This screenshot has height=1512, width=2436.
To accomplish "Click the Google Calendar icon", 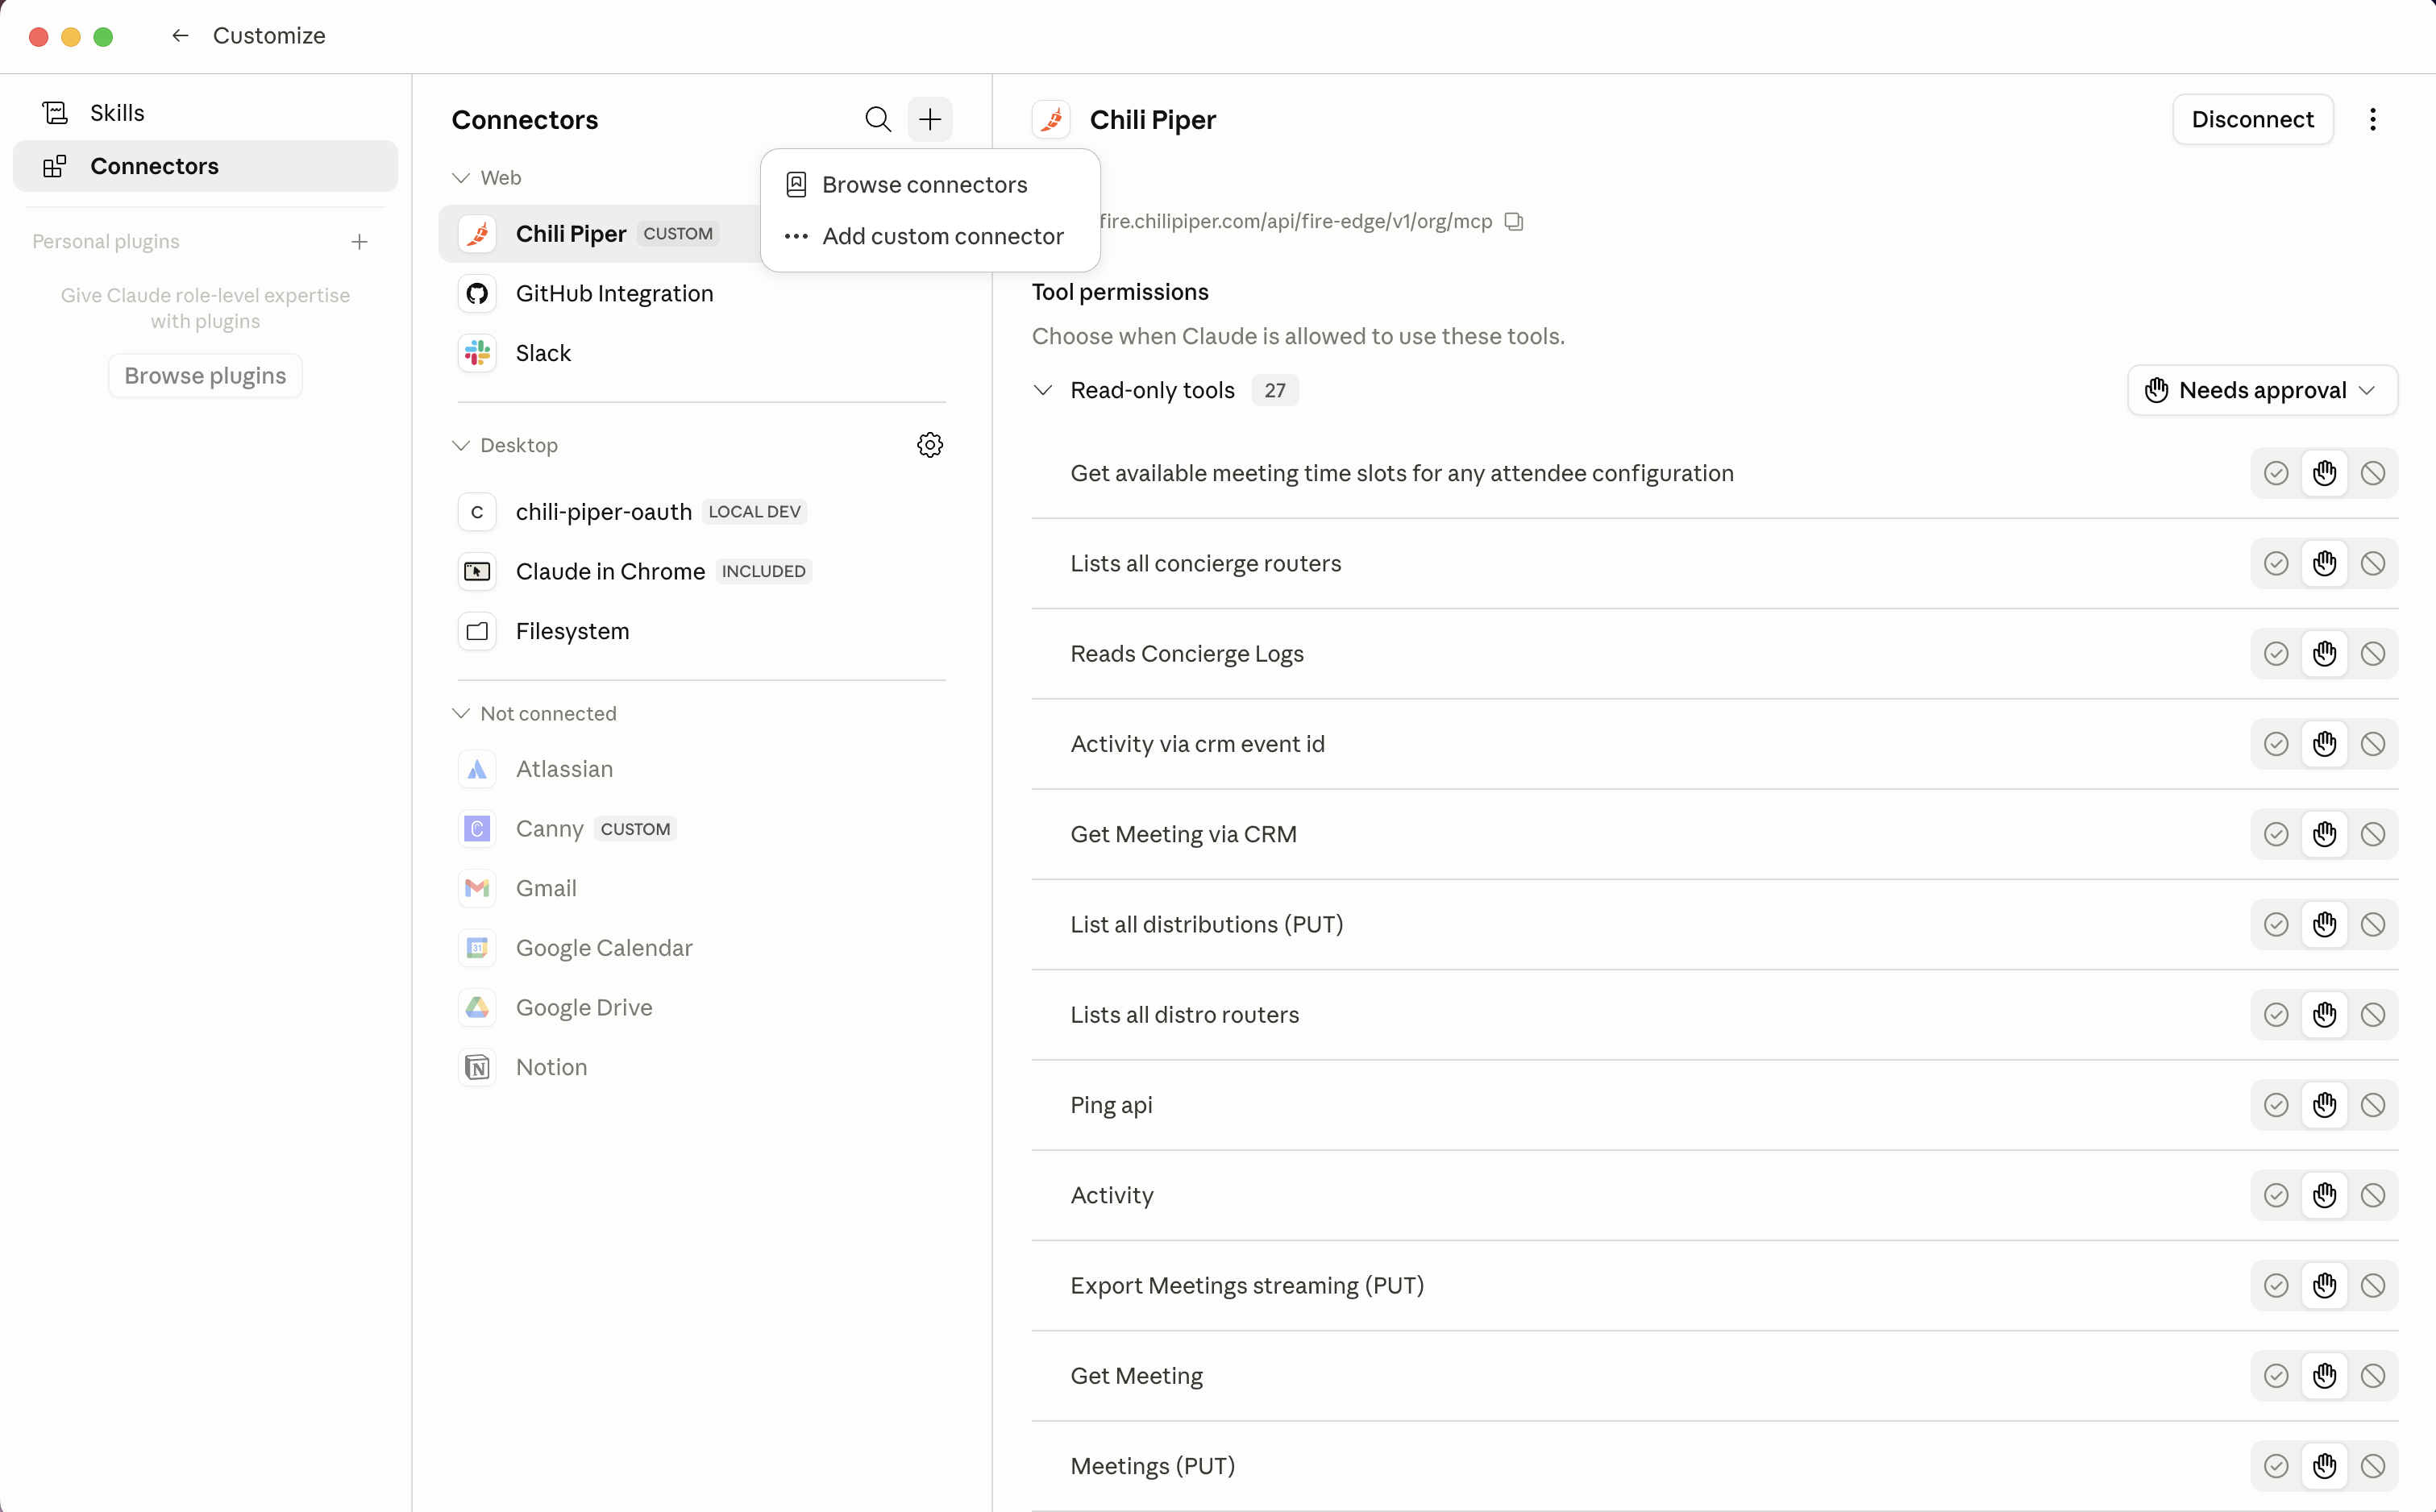I will 477,948.
